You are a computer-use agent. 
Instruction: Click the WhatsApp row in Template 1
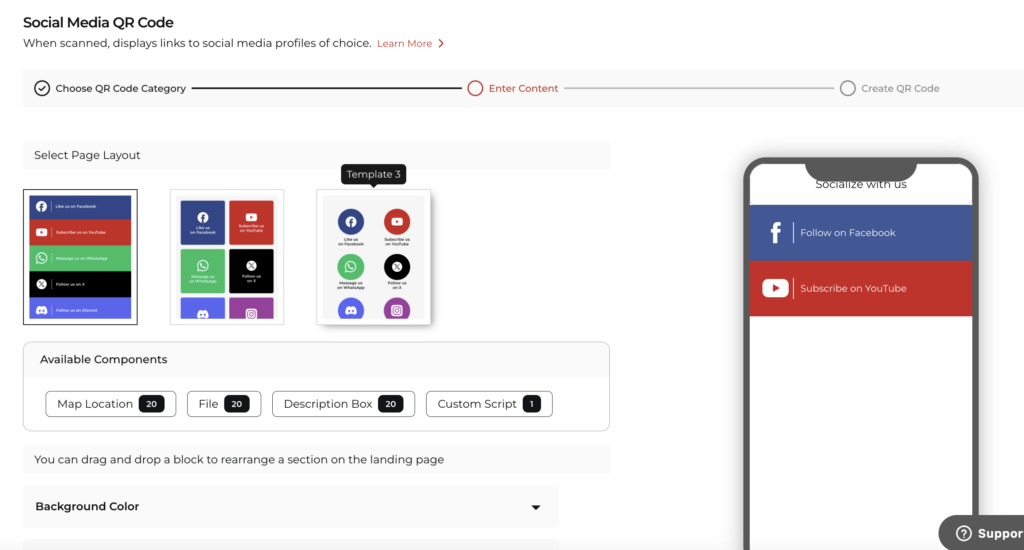80,258
